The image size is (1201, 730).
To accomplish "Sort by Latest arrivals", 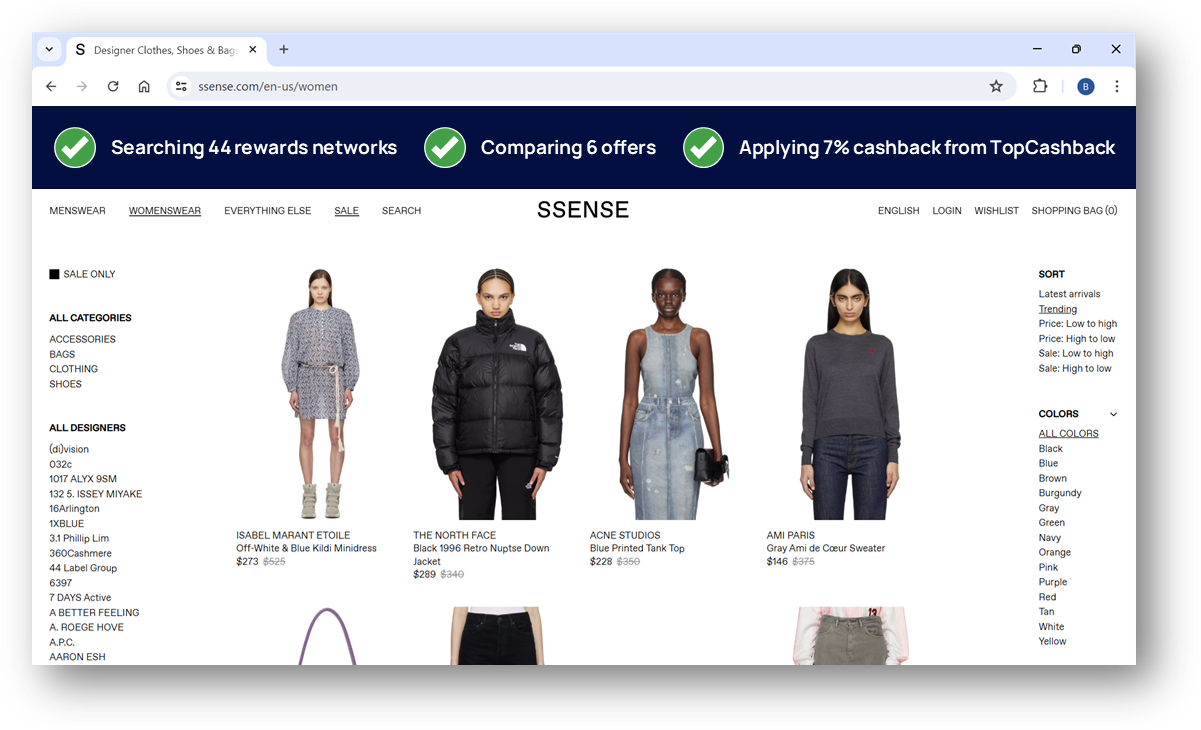I will (1070, 295).
